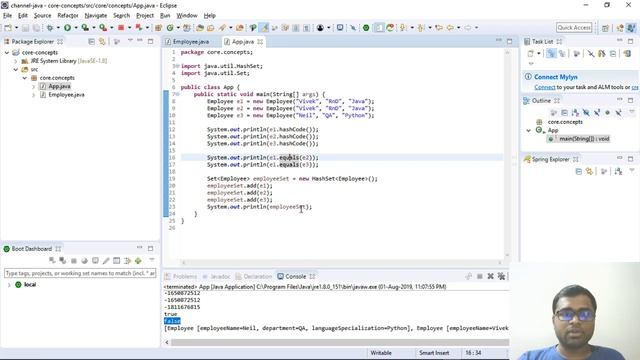This screenshot has width=640, height=360.
Task: Expand JRE System Library node
Action: click(16, 61)
